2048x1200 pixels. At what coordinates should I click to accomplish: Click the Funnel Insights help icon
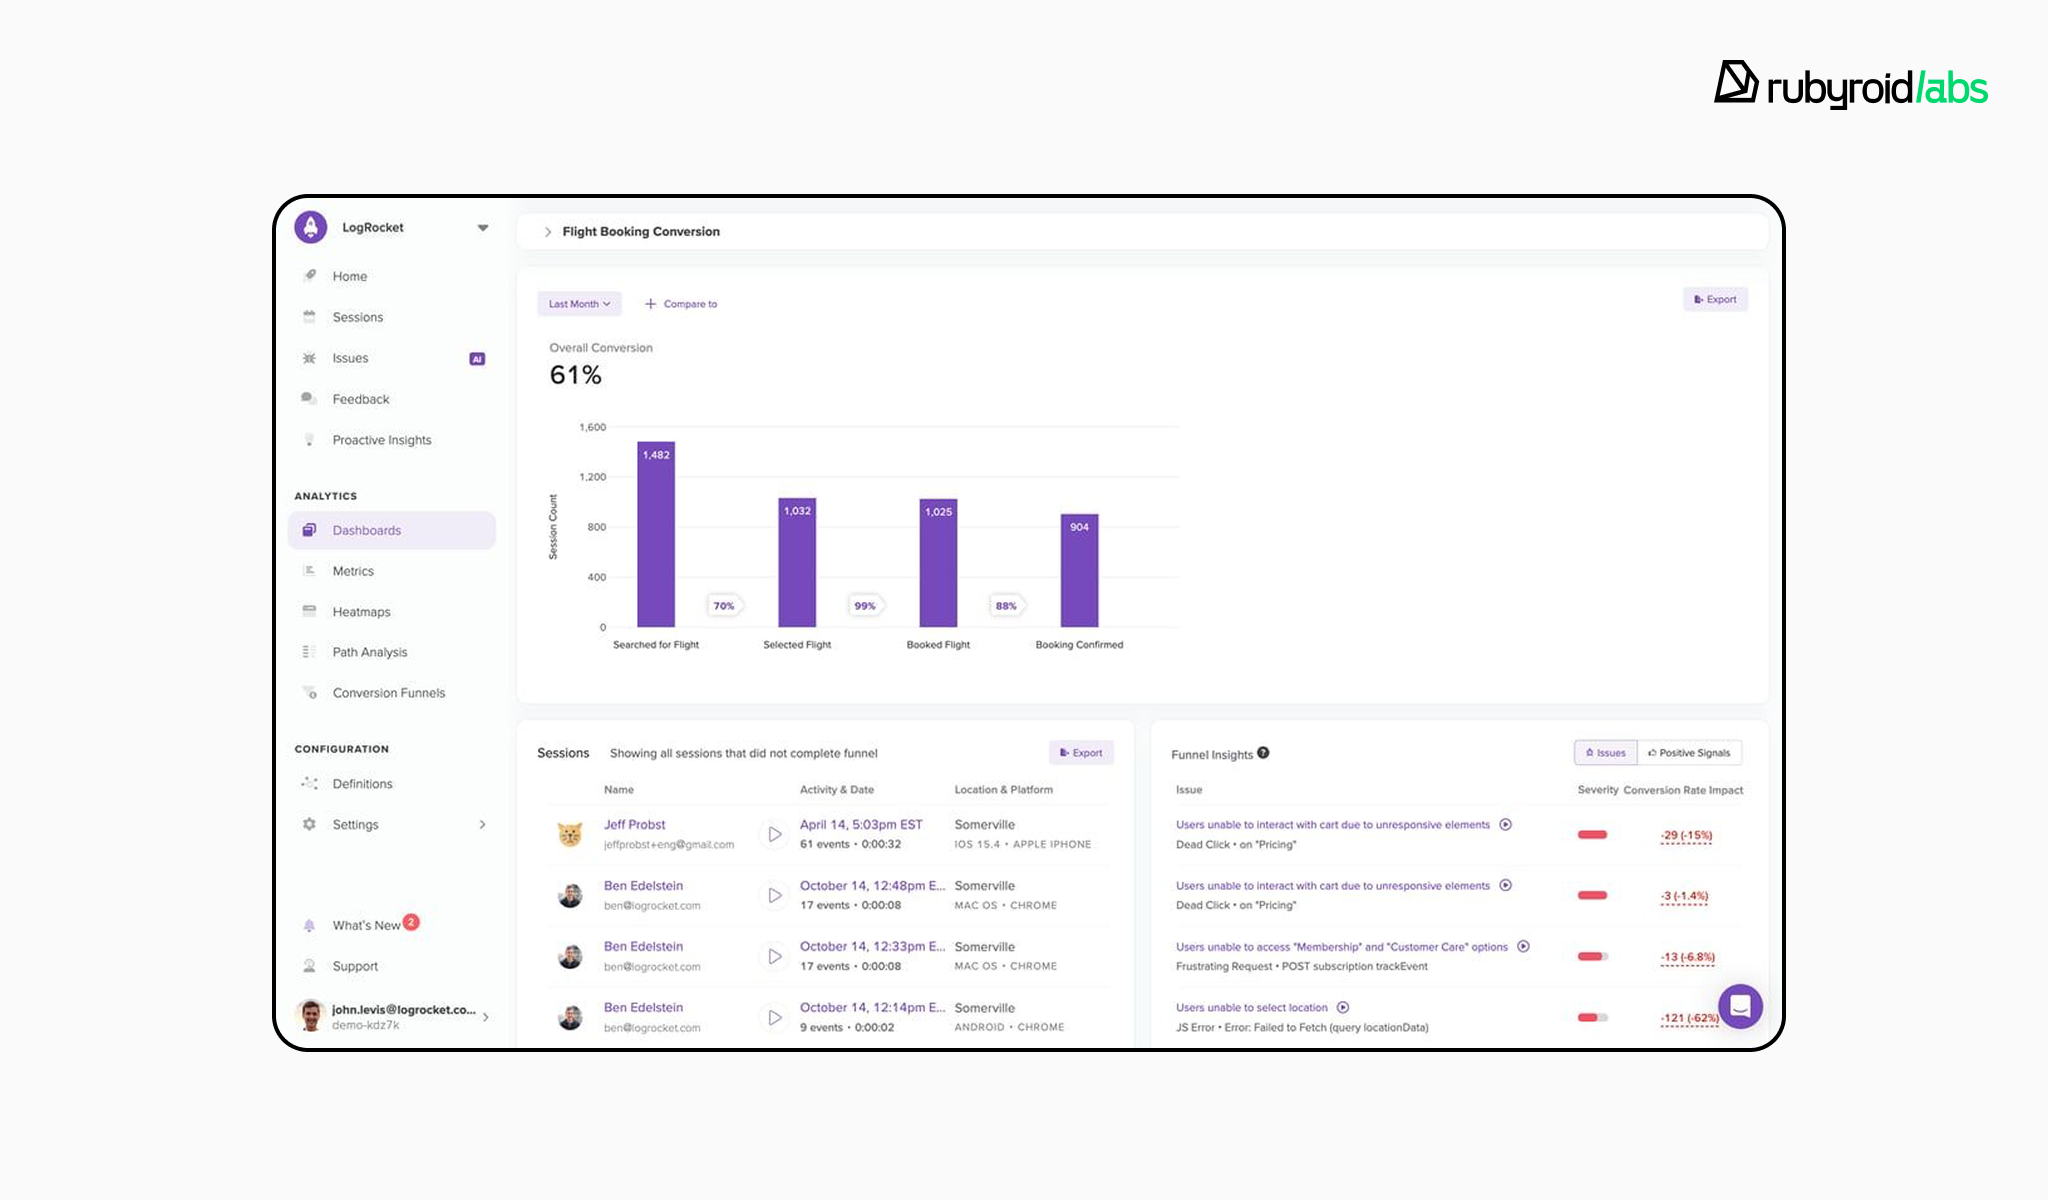click(1263, 753)
